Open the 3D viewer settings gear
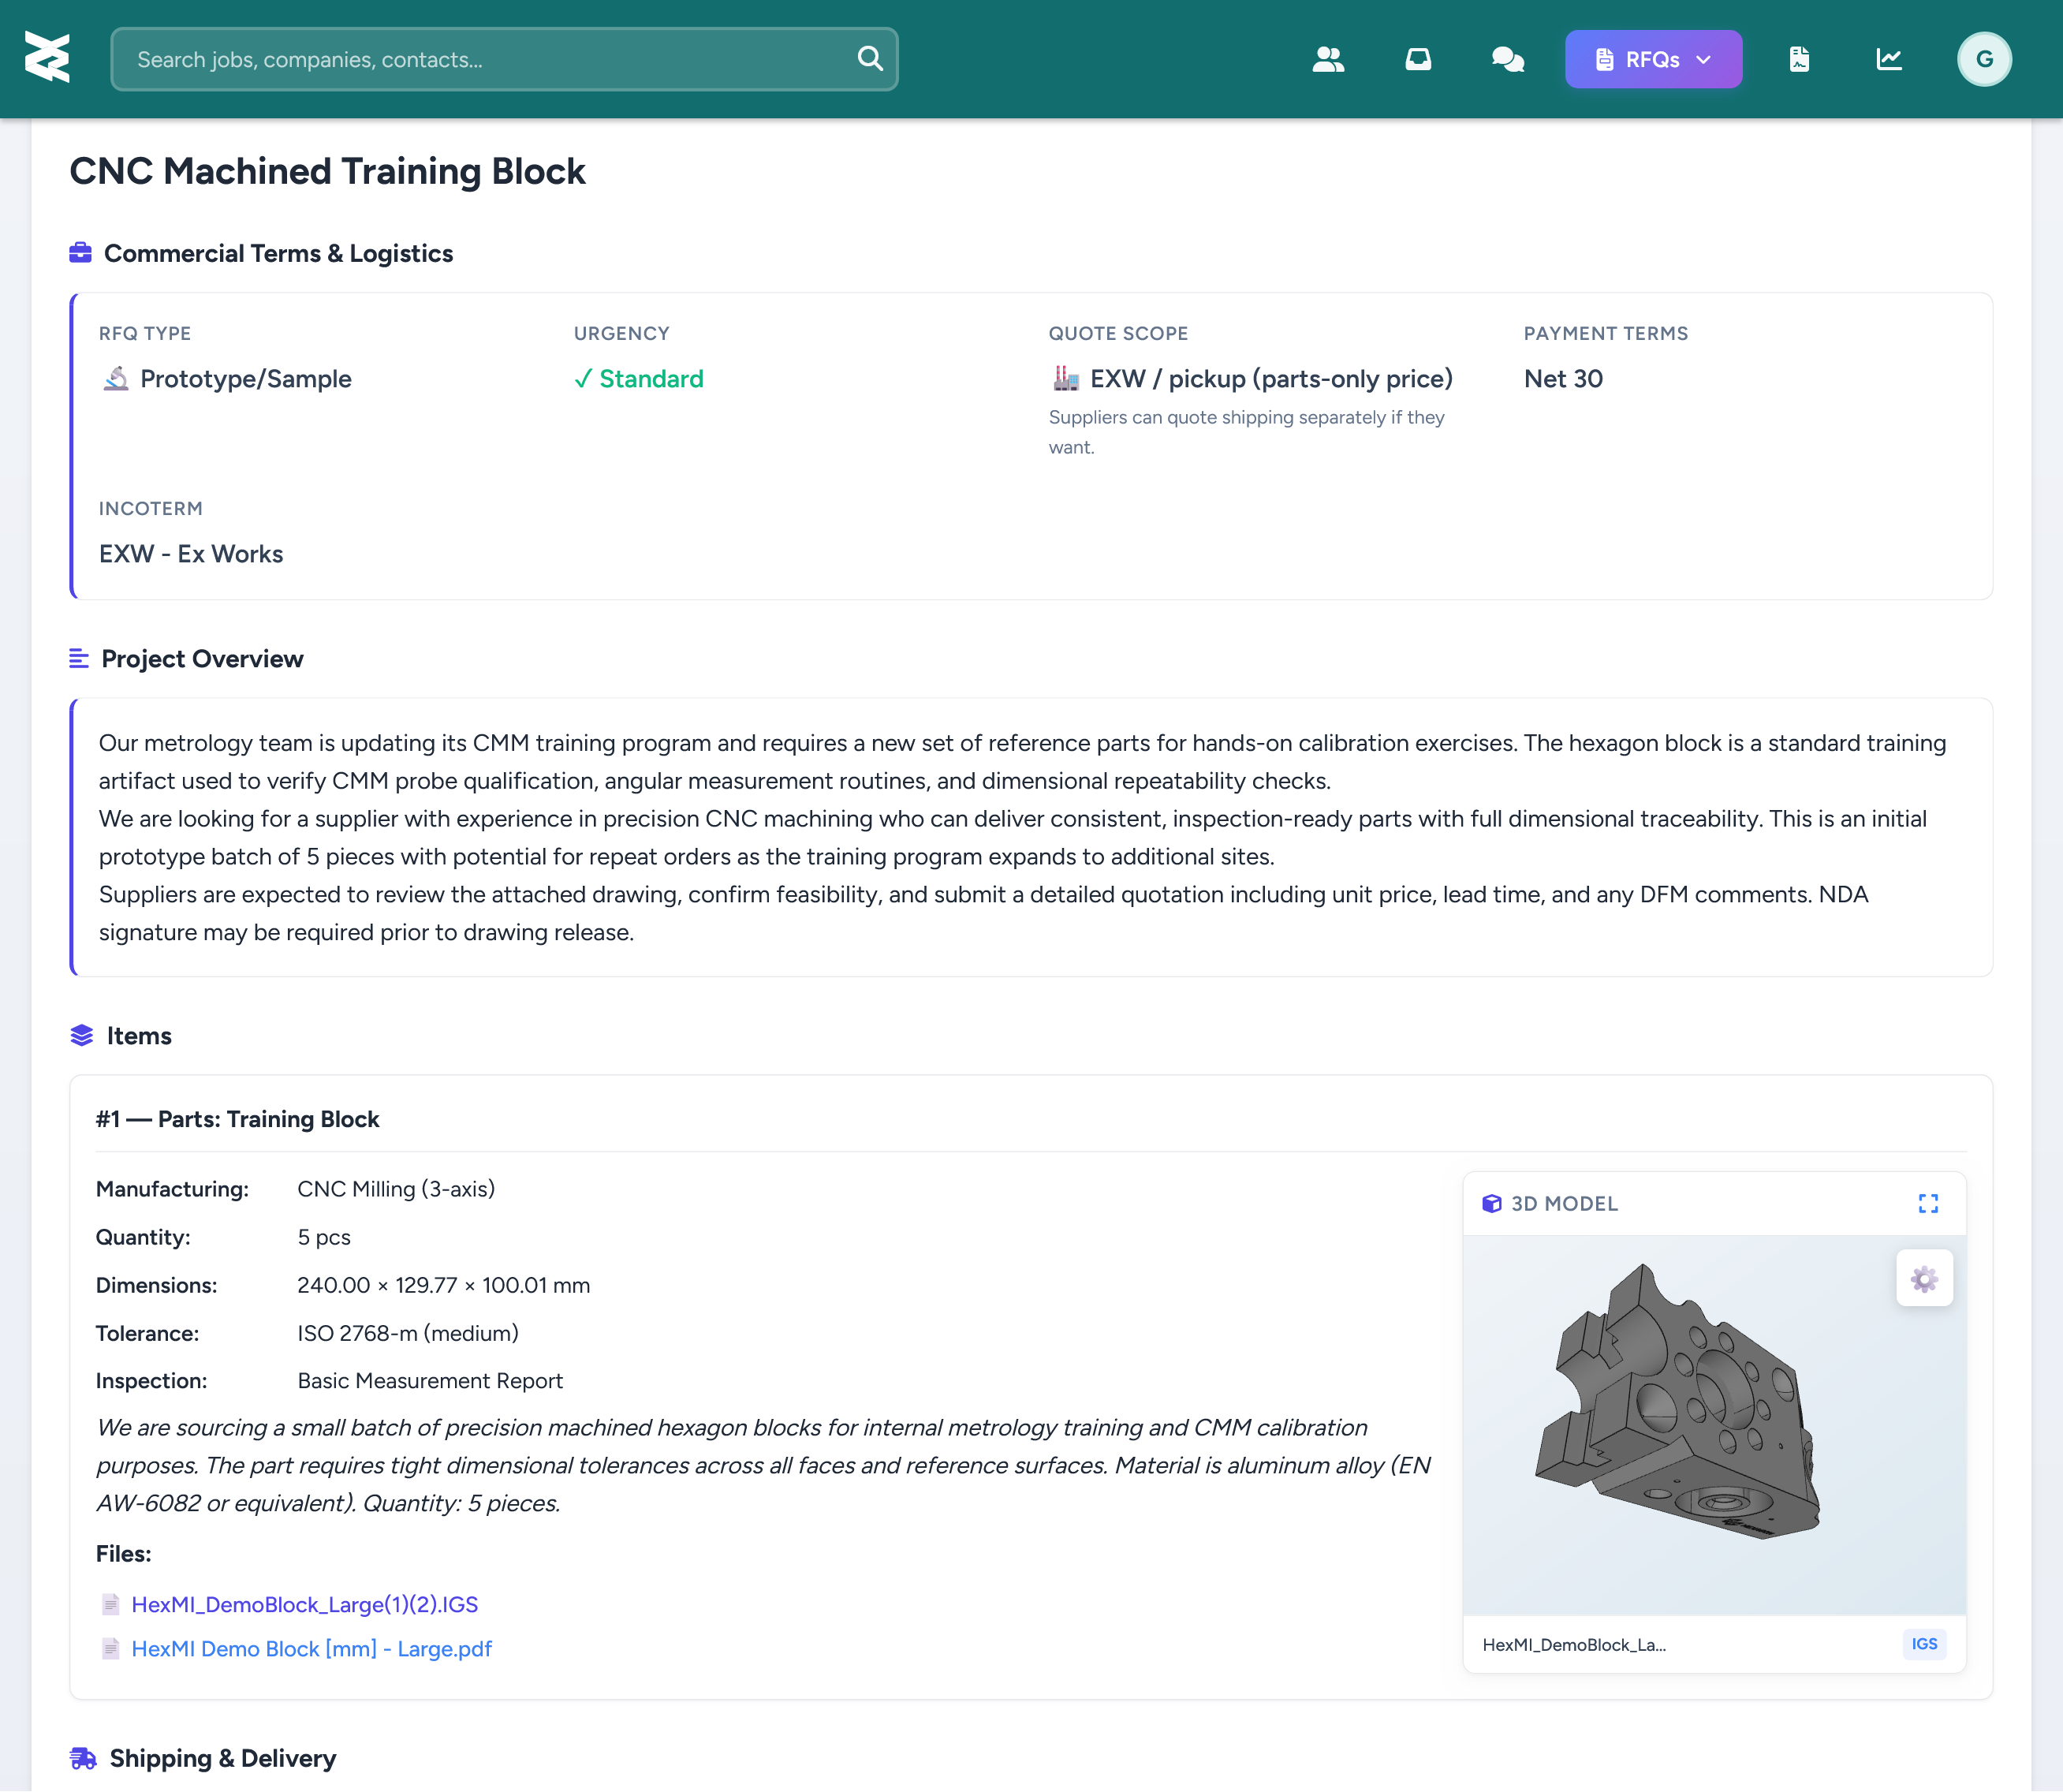 coord(1924,1278)
